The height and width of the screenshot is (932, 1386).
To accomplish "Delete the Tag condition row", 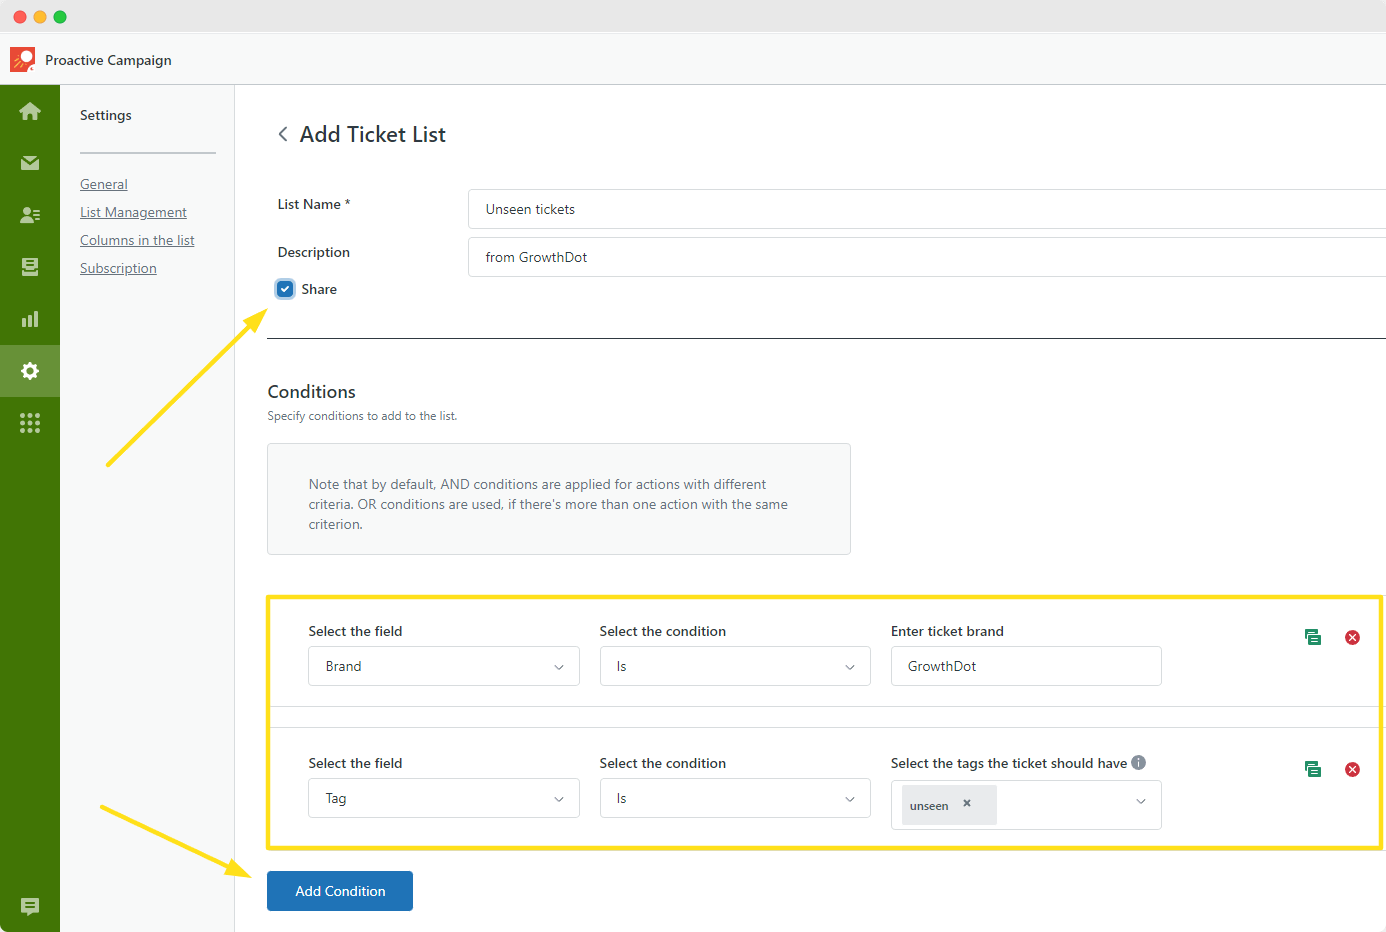I will point(1352,769).
